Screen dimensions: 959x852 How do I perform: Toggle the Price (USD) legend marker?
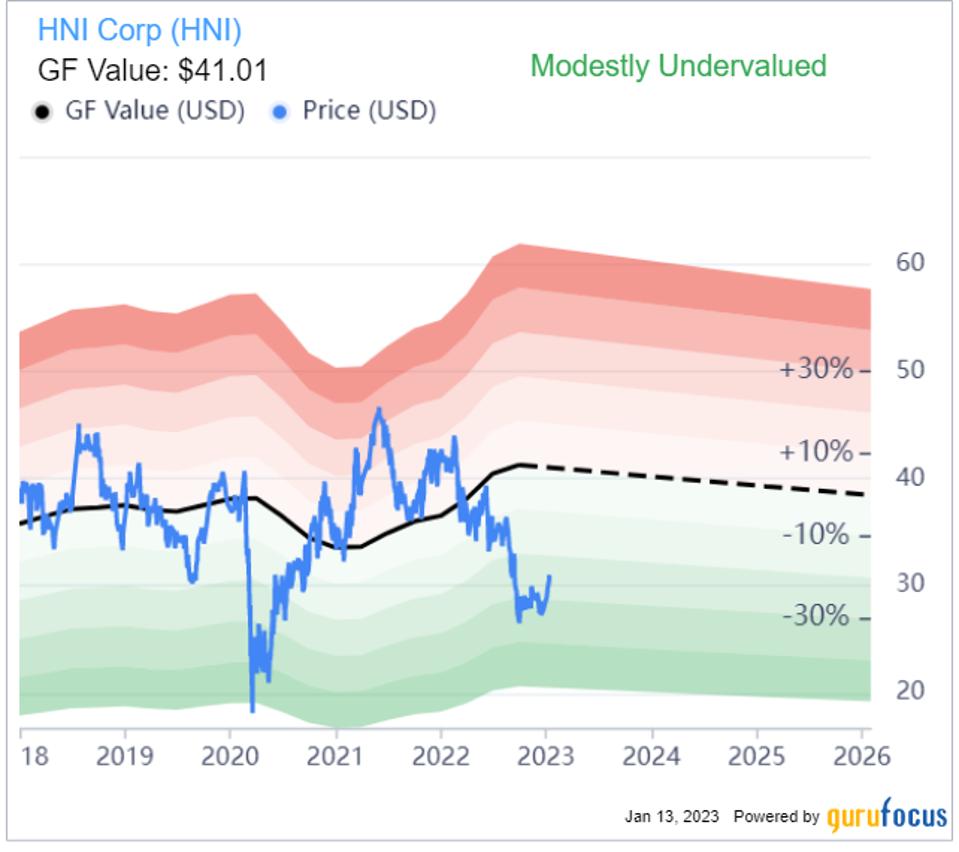point(354,111)
